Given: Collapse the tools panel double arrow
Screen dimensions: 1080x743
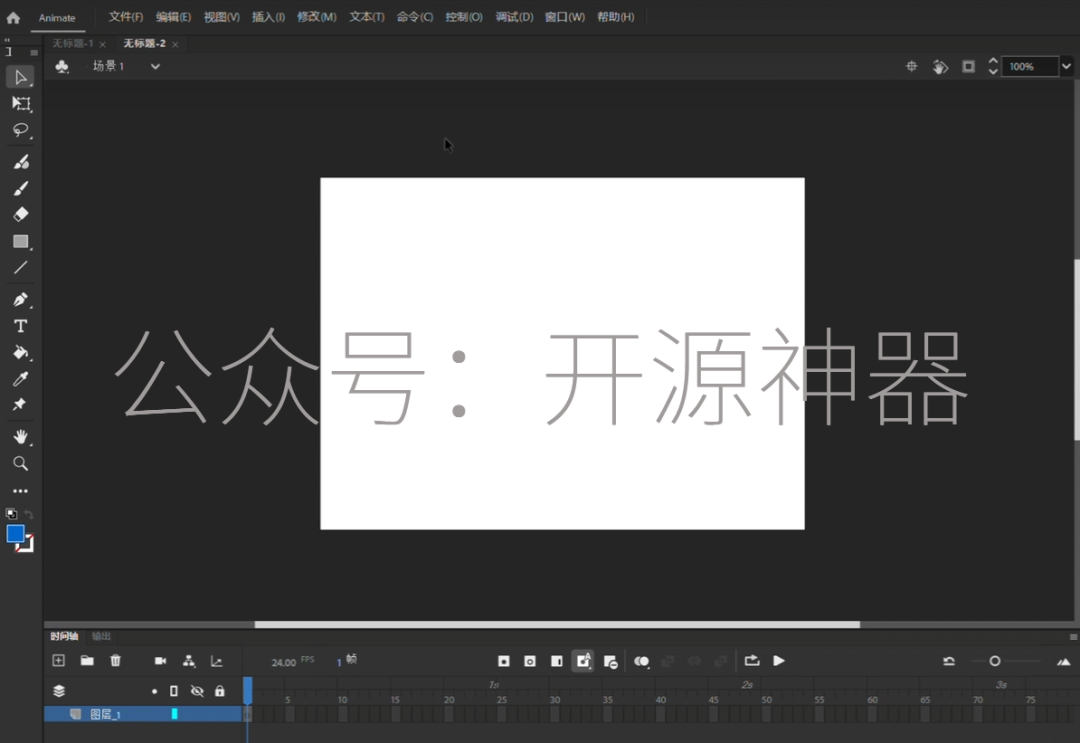Looking at the screenshot, I should point(8,40).
